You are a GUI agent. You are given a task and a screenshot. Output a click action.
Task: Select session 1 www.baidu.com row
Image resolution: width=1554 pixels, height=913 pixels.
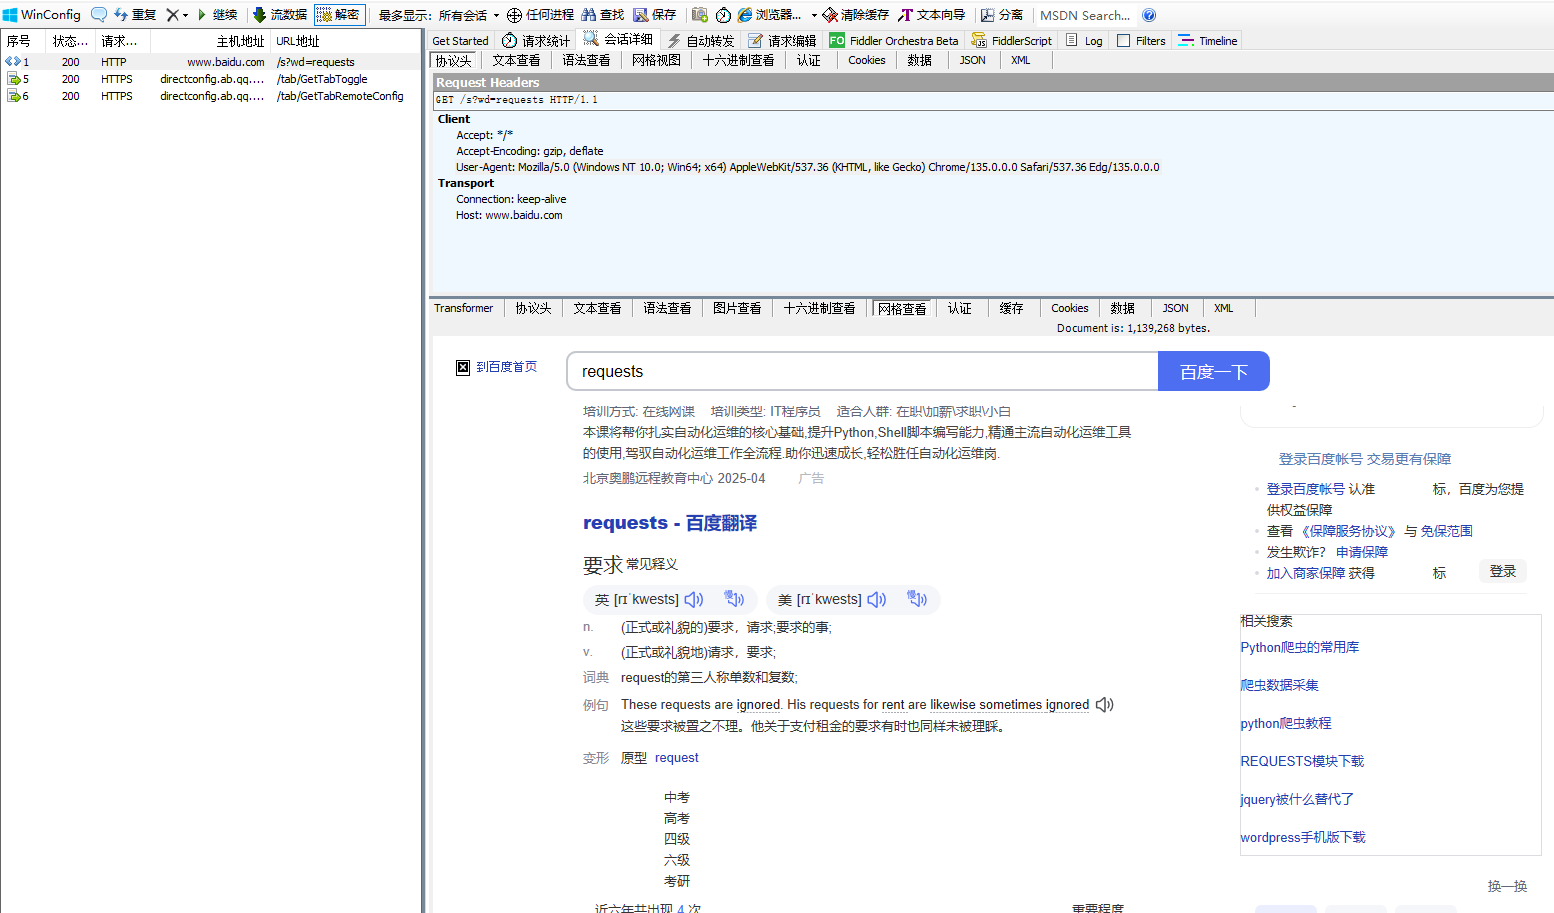tap(210, 62)
